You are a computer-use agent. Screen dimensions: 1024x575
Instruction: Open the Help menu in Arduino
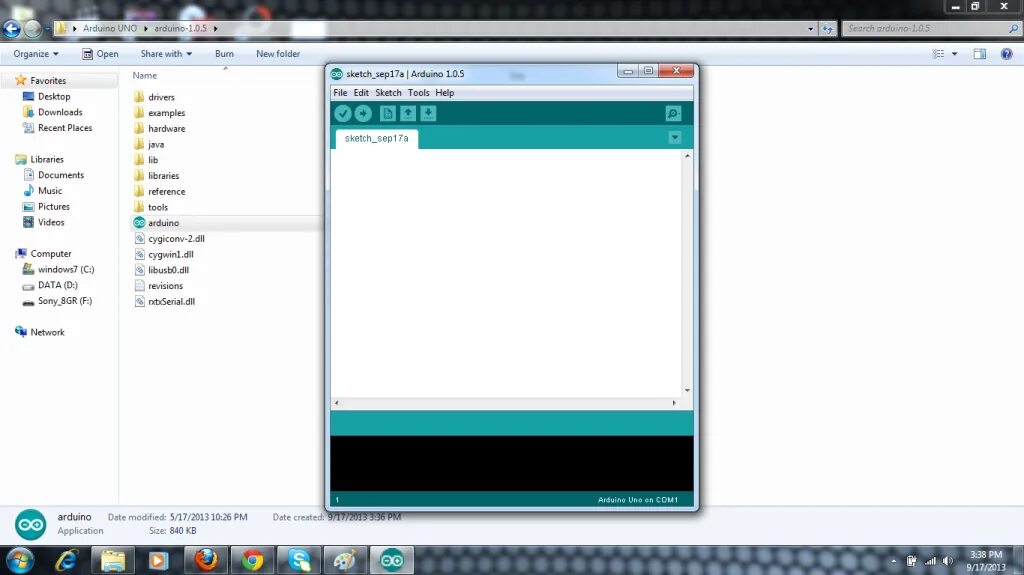tap(445, 93)
